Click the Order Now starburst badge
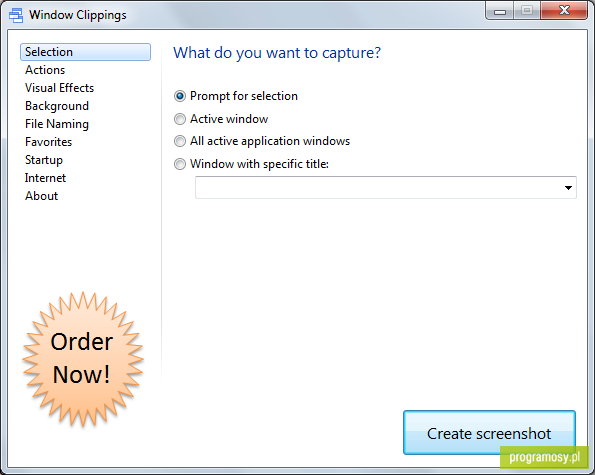This screenshot has height=475, width=595. [x=83, y=359]
